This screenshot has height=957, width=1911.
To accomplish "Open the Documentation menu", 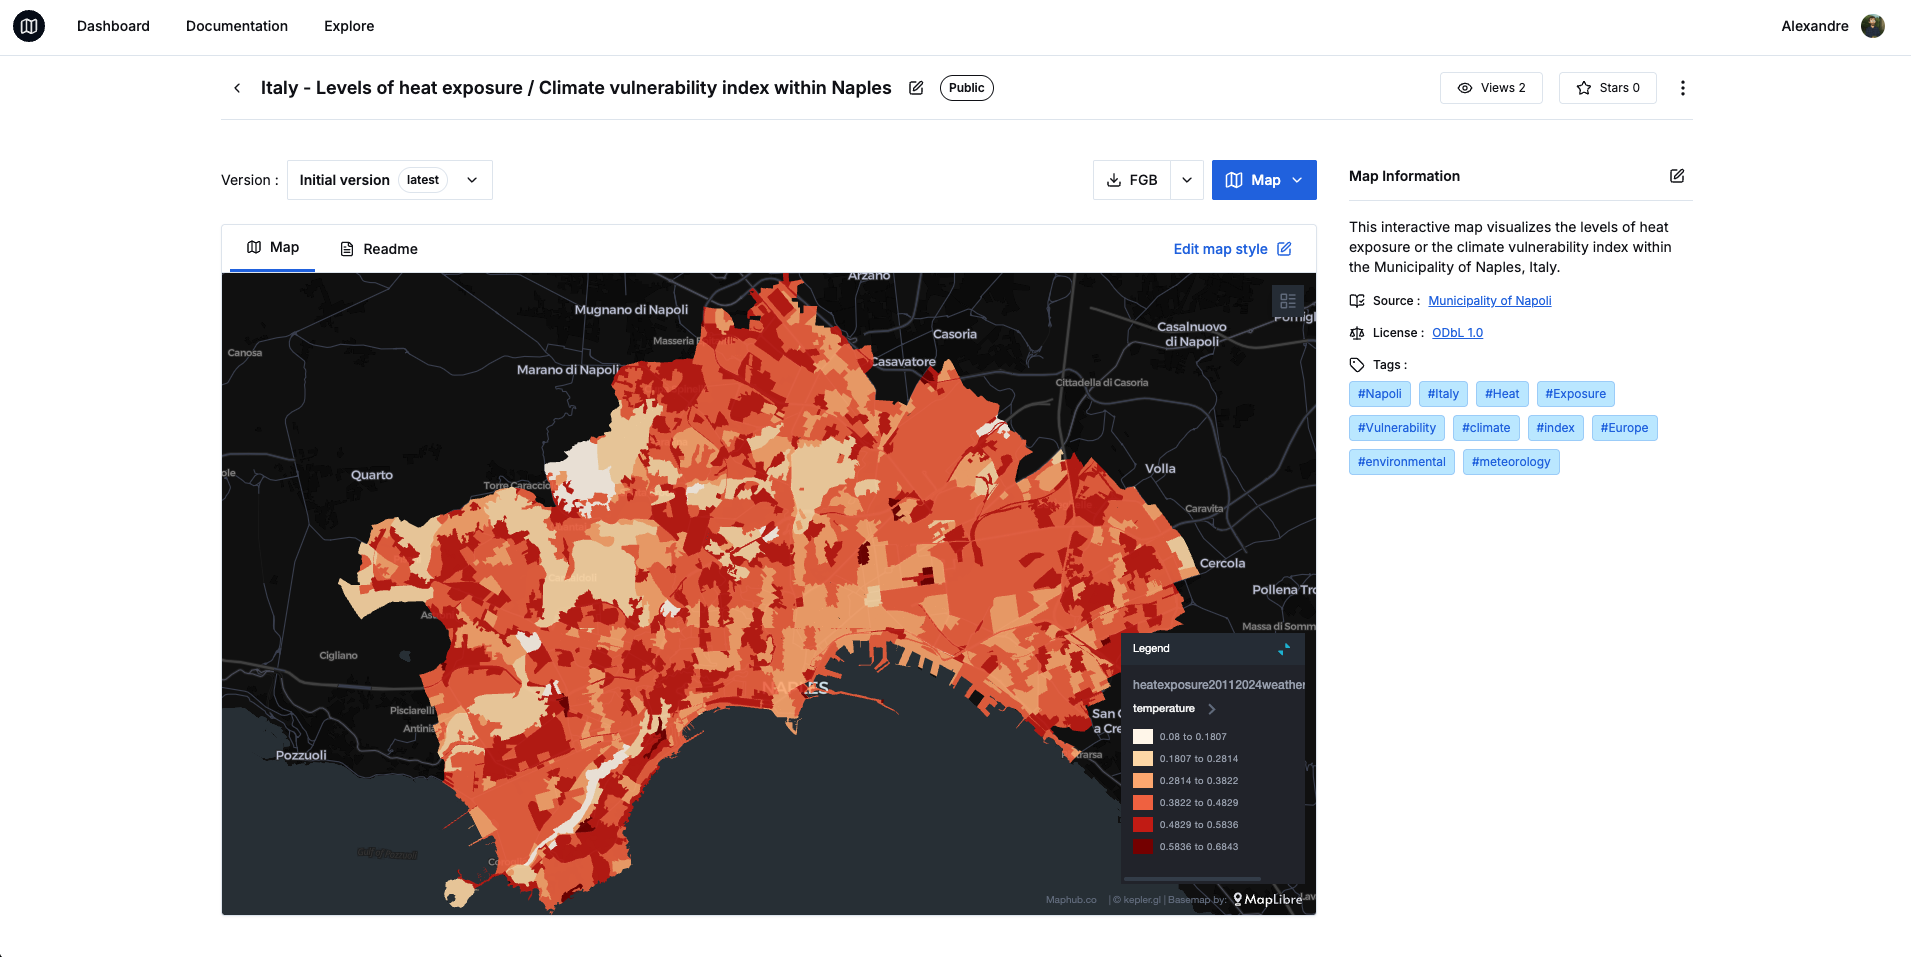I will [237, 26].
